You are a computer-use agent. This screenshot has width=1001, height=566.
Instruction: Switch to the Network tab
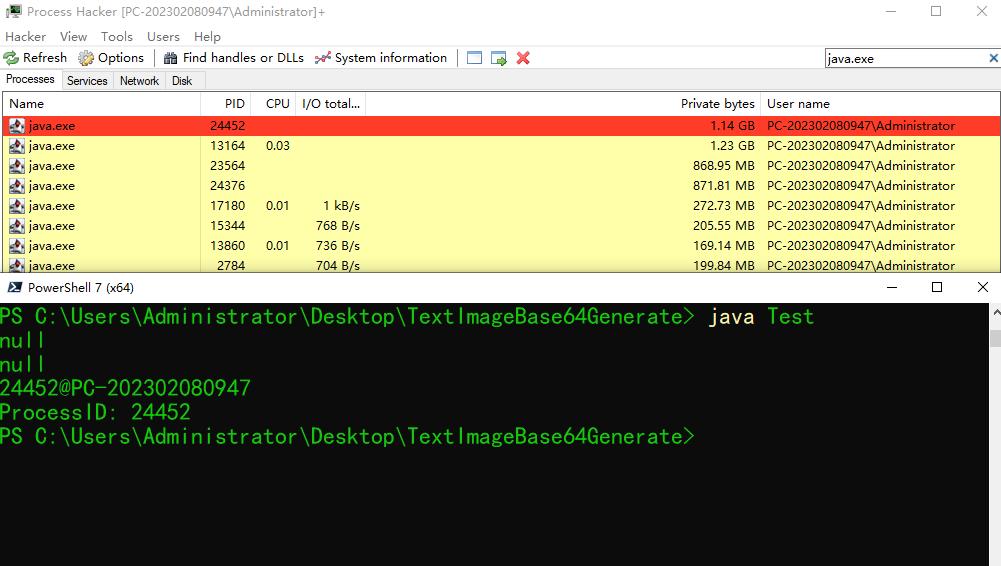point(140,81)
